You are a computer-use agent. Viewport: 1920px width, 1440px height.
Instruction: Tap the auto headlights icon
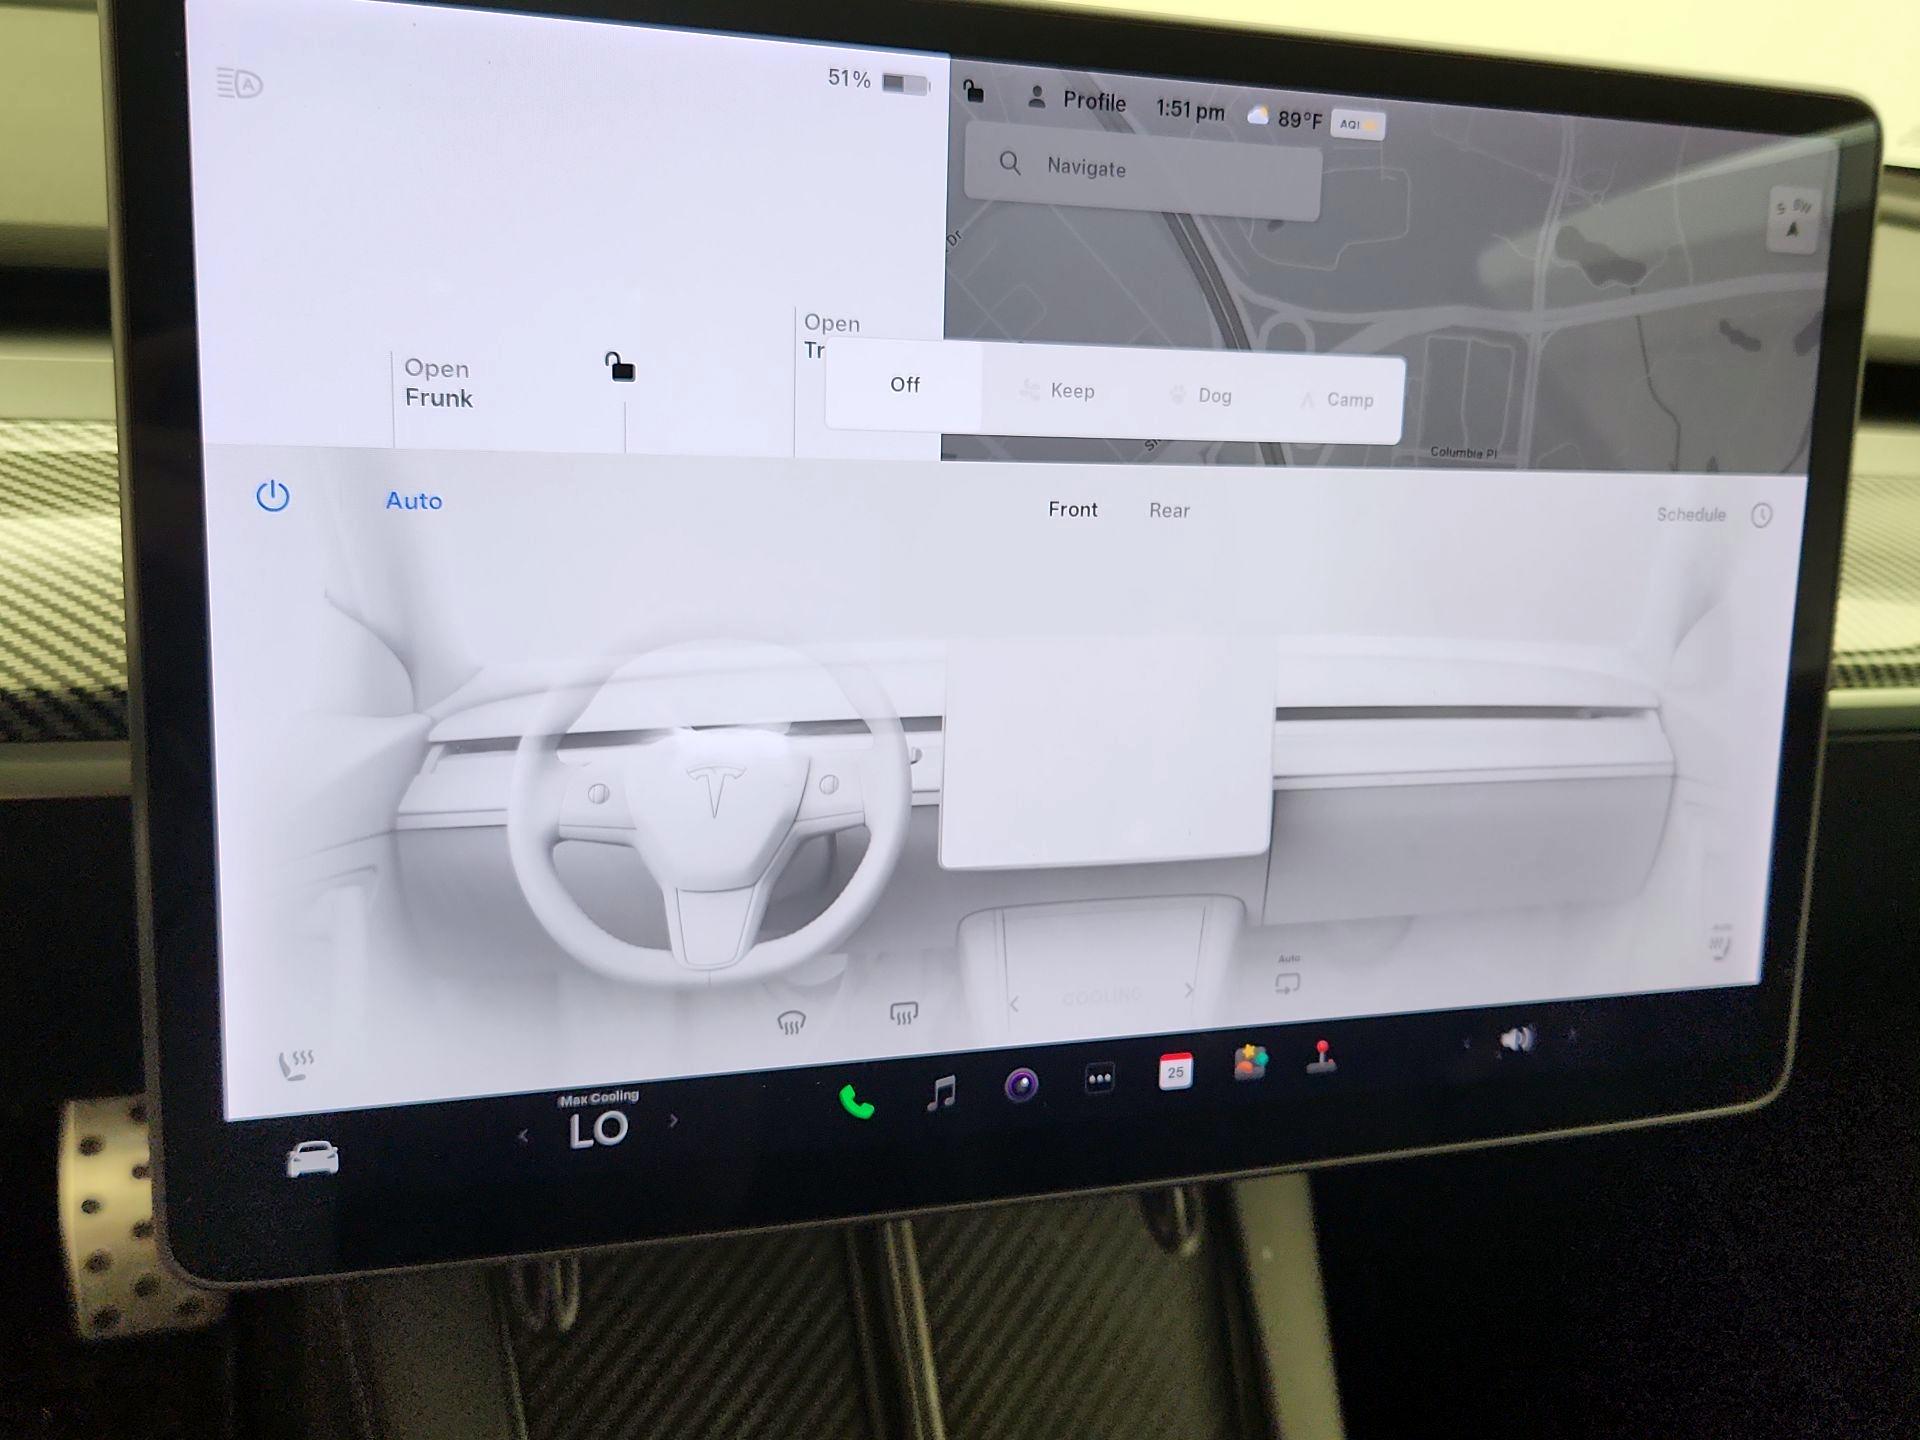coord(240,83)
